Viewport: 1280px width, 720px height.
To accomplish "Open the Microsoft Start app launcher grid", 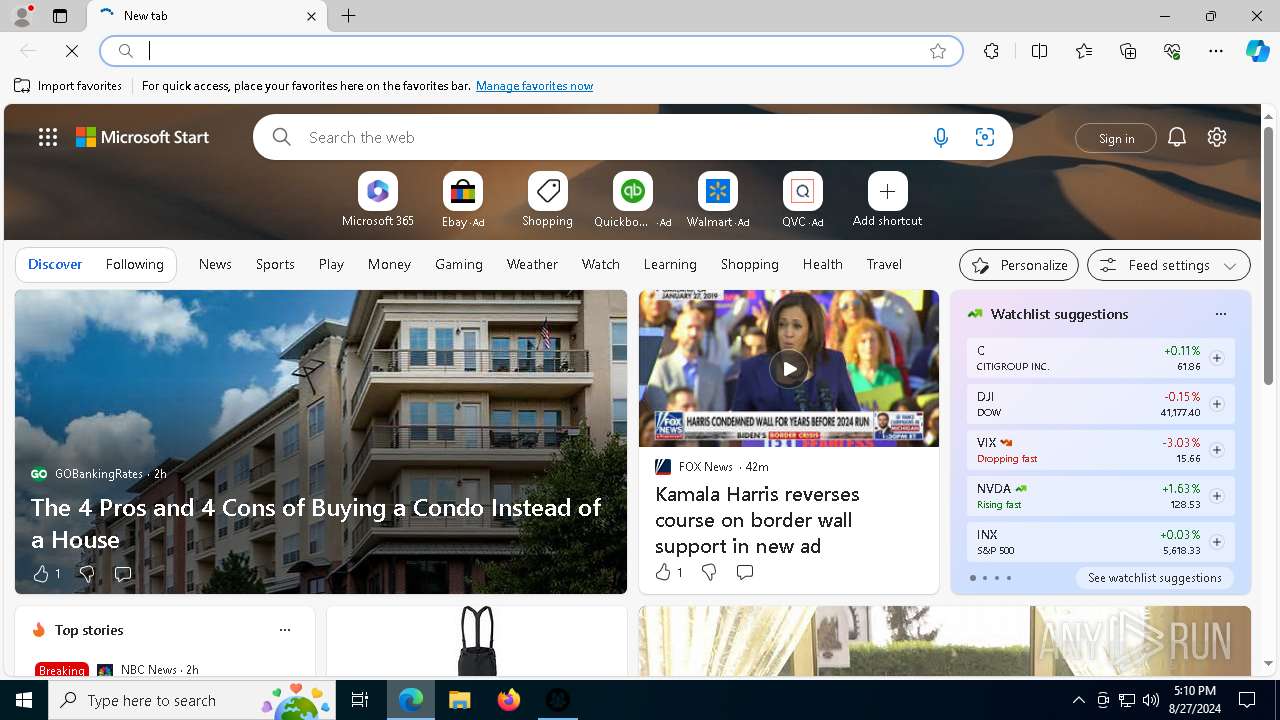I will pos(48,137).
